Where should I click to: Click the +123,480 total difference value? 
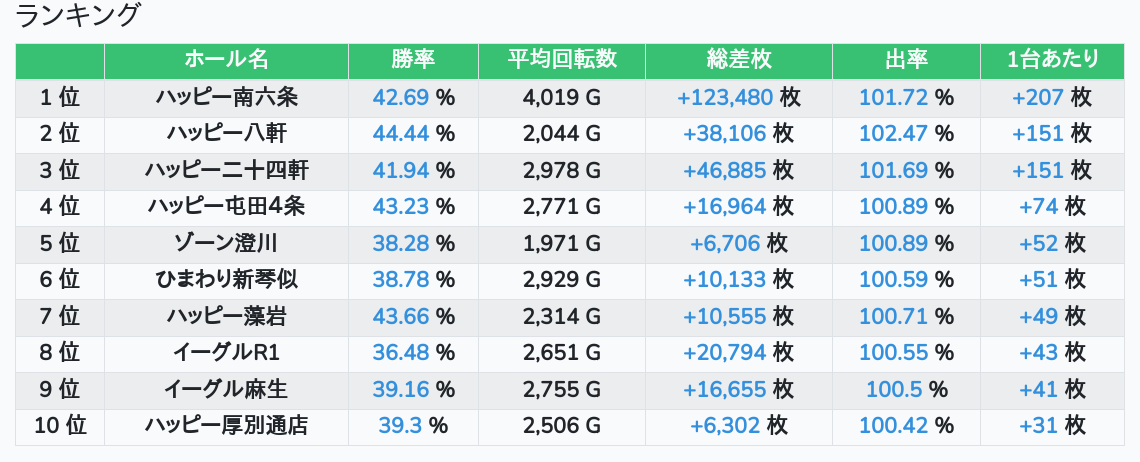pyautogui.click(x=725, y=98)
